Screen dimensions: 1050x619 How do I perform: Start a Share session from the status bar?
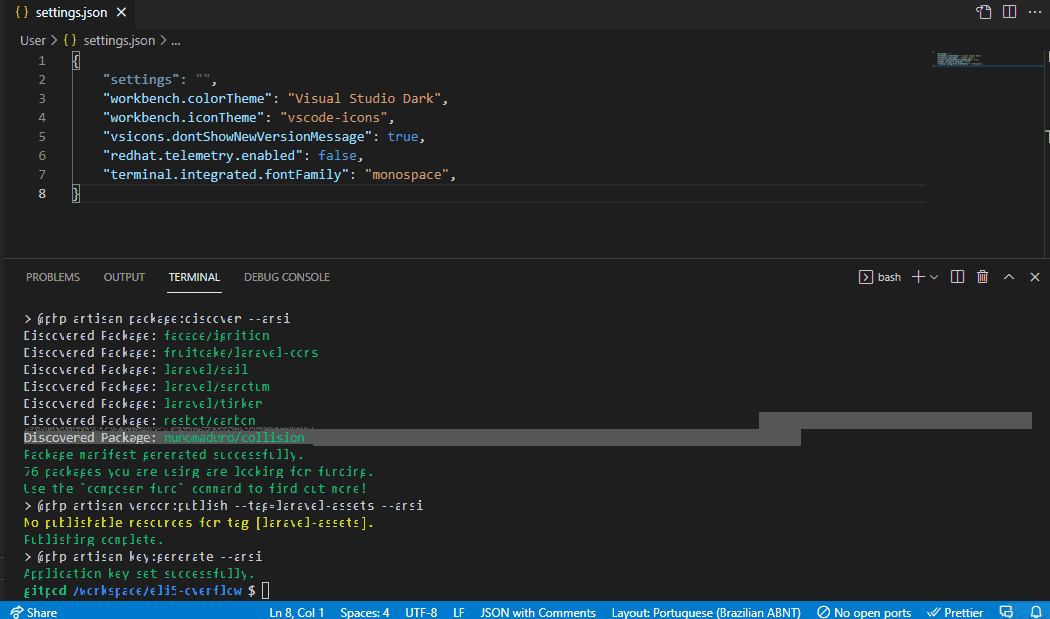coord(33,612)
